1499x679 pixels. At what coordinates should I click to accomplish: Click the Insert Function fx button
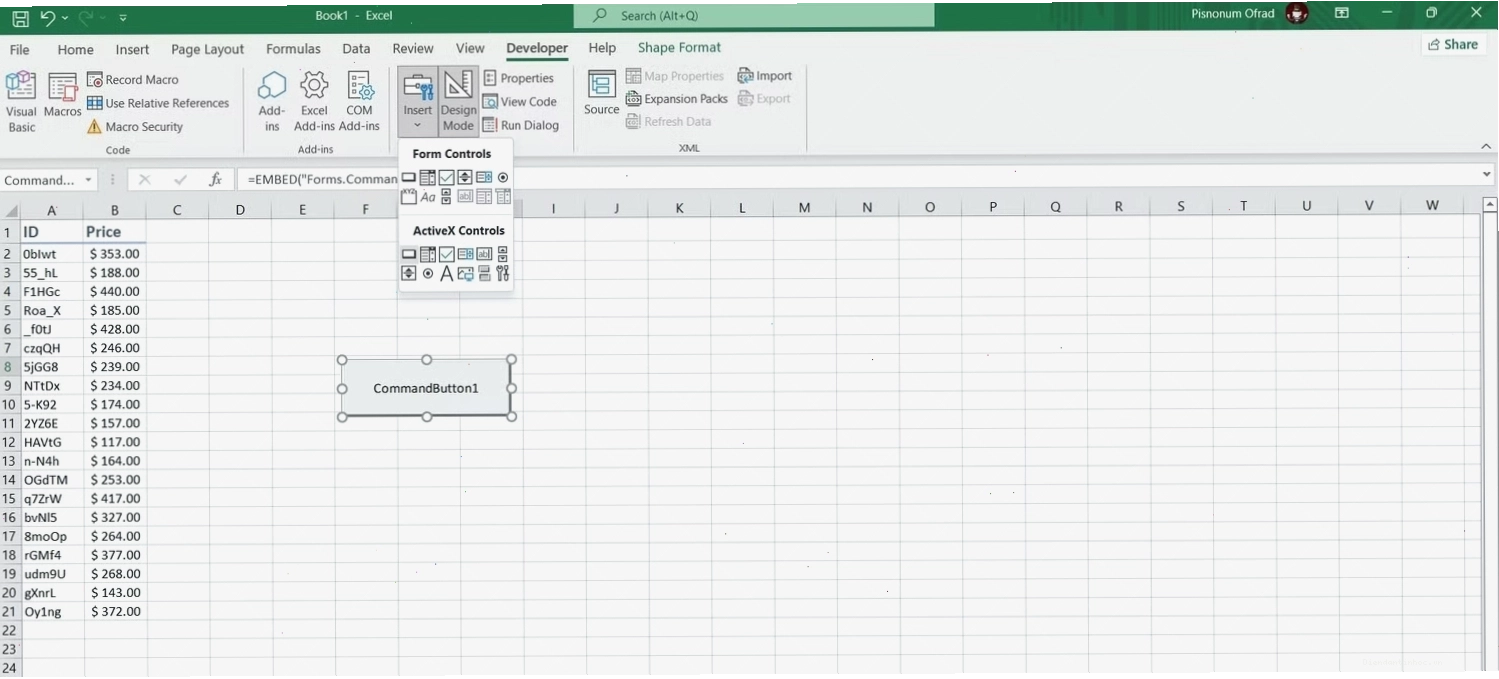215,180
